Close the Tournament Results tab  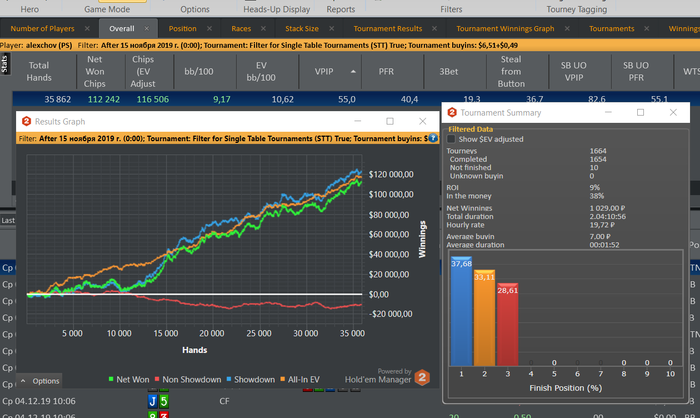(x=434, y=29)
